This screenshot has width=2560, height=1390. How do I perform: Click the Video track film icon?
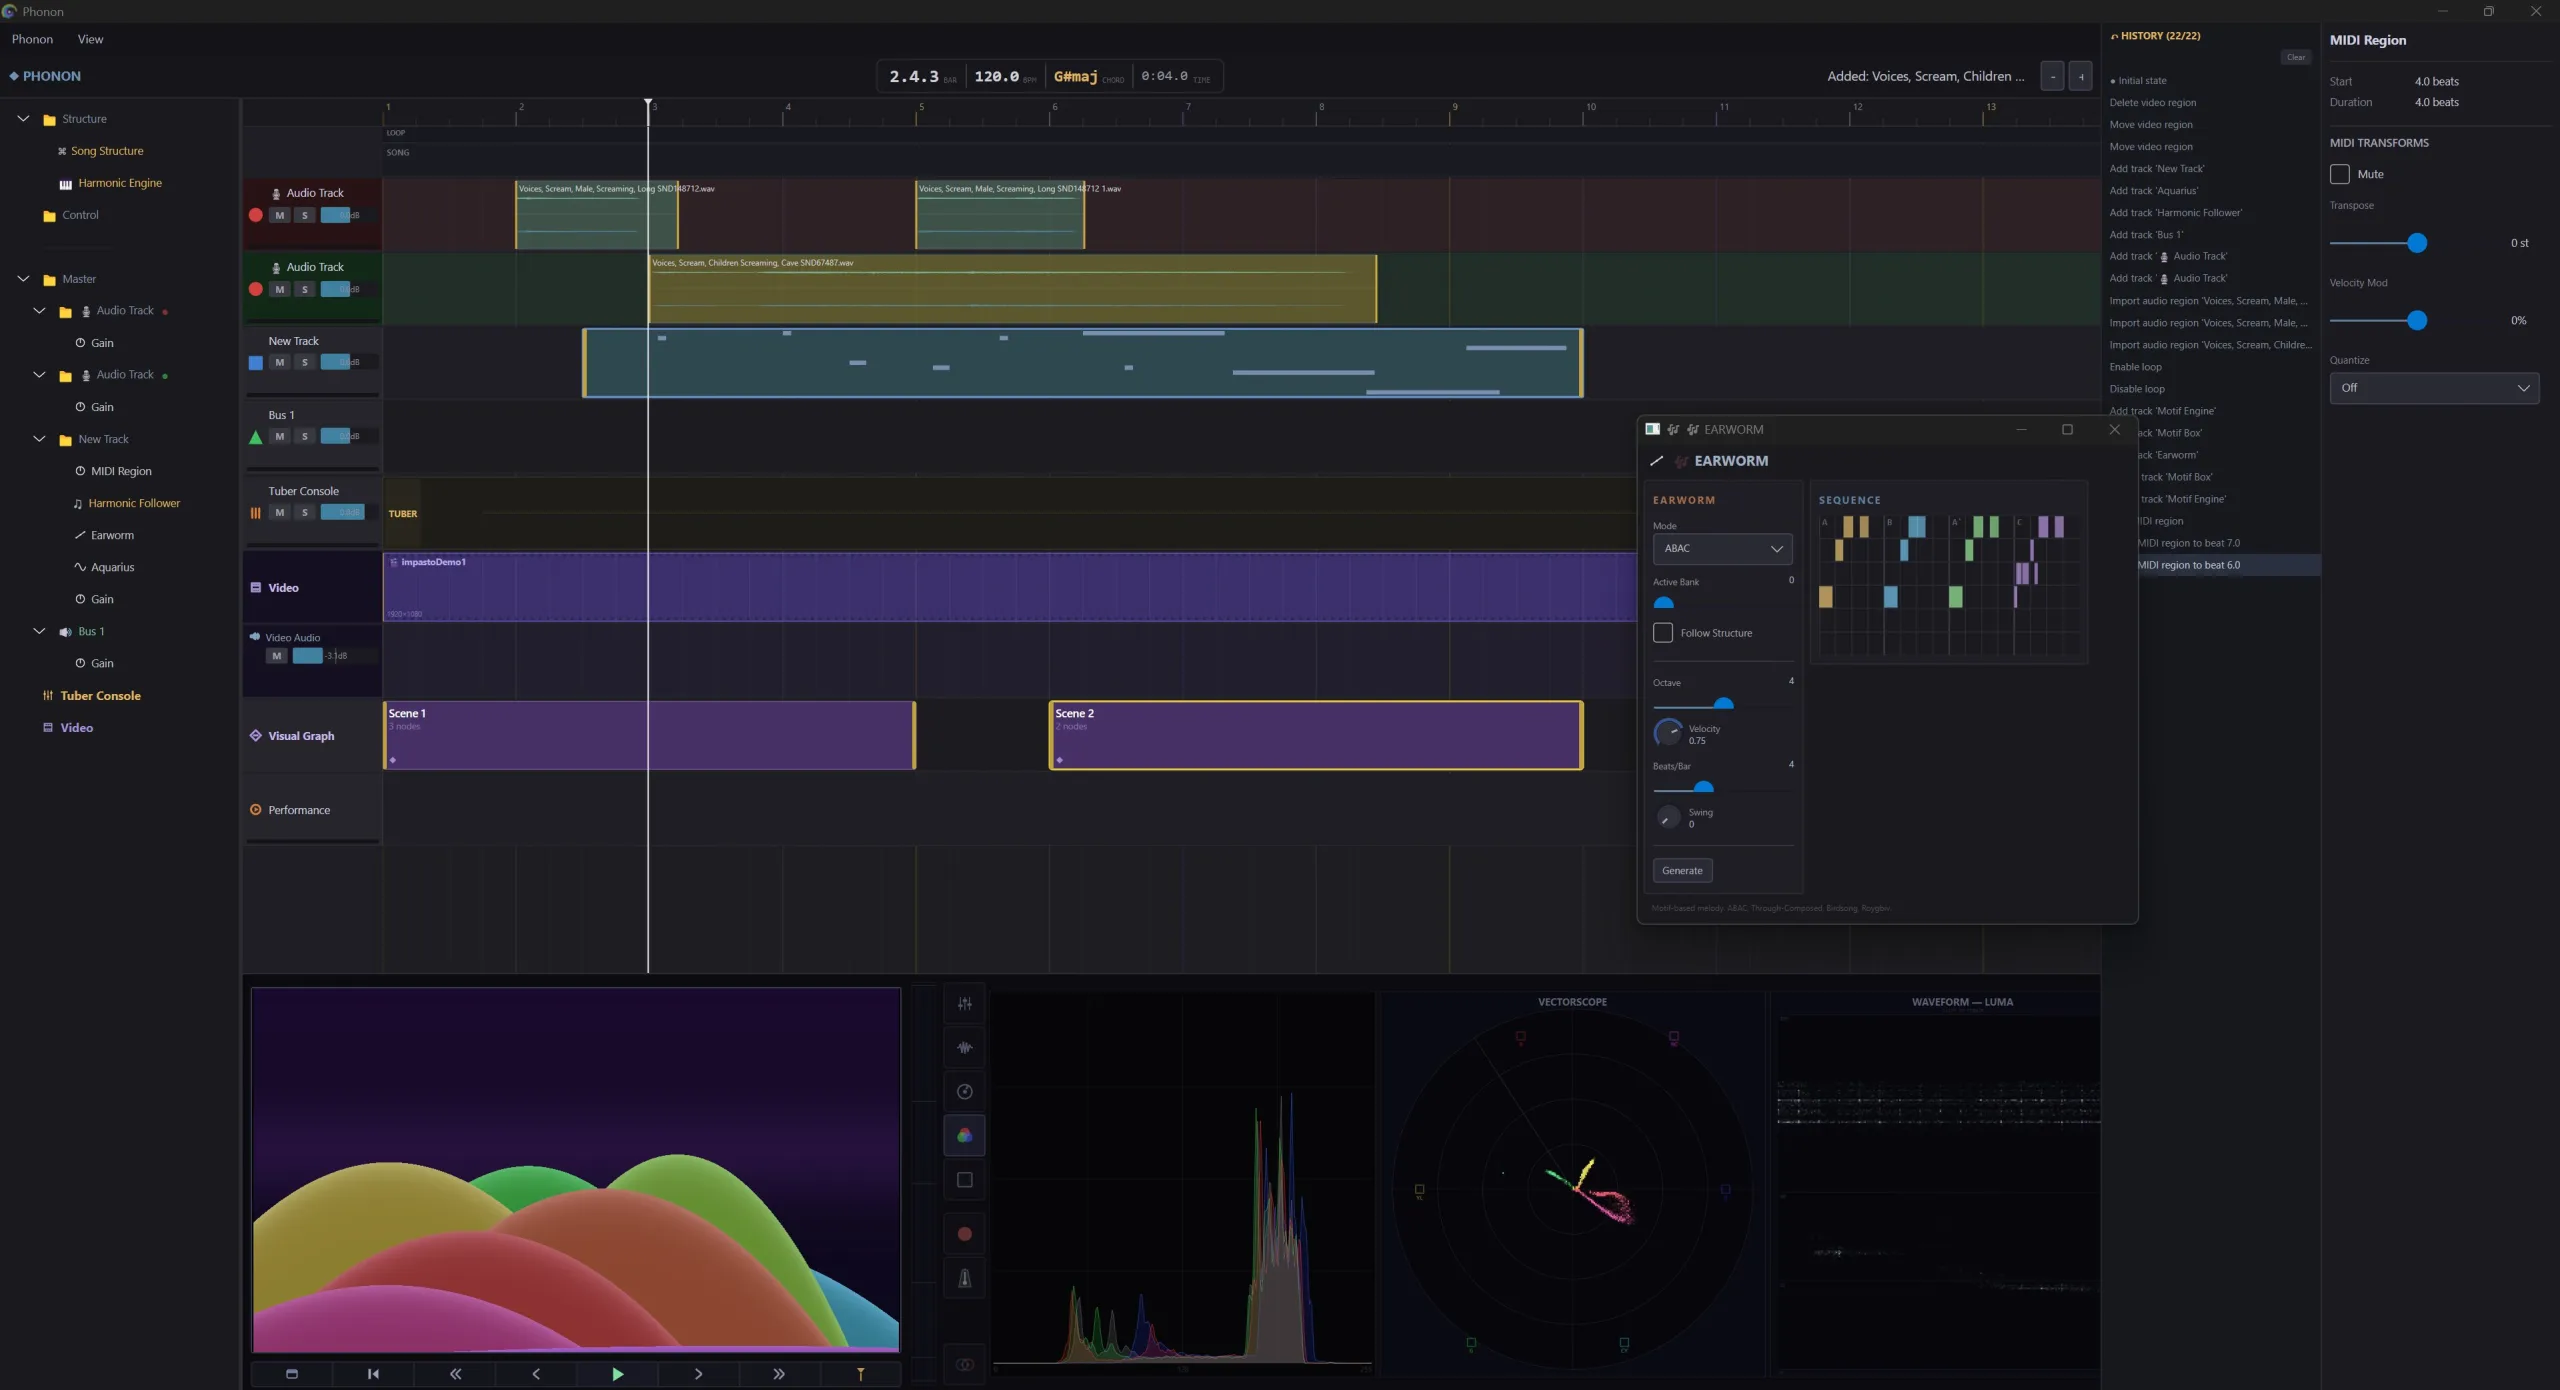(x=255, y=588)
